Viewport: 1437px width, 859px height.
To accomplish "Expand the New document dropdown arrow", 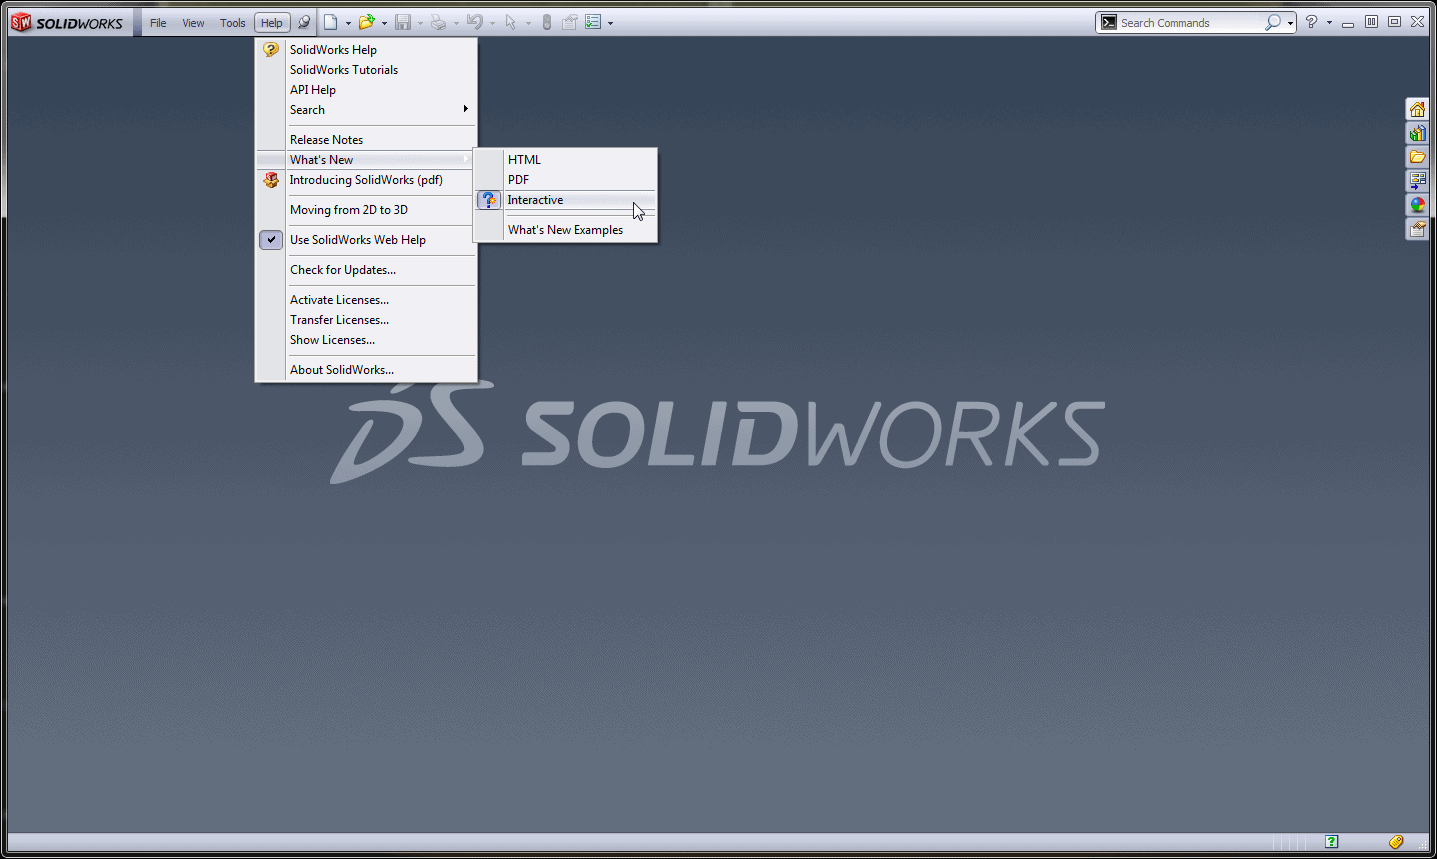I will tap(348, 23).
